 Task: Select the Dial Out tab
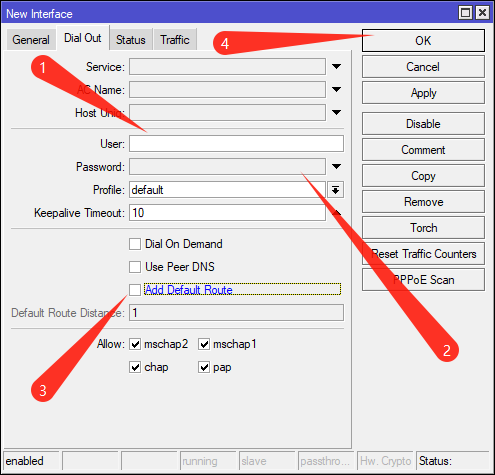coord(83,38)
